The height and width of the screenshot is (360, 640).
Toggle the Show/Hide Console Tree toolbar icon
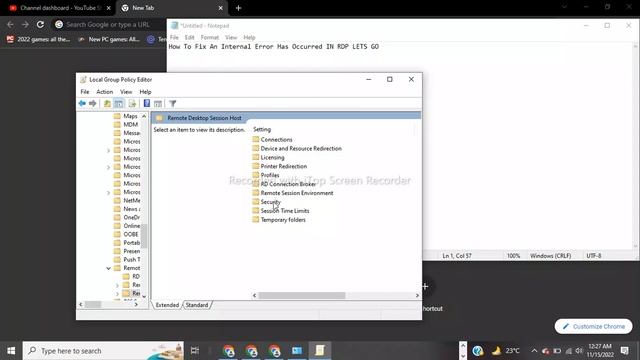point(118,104)
